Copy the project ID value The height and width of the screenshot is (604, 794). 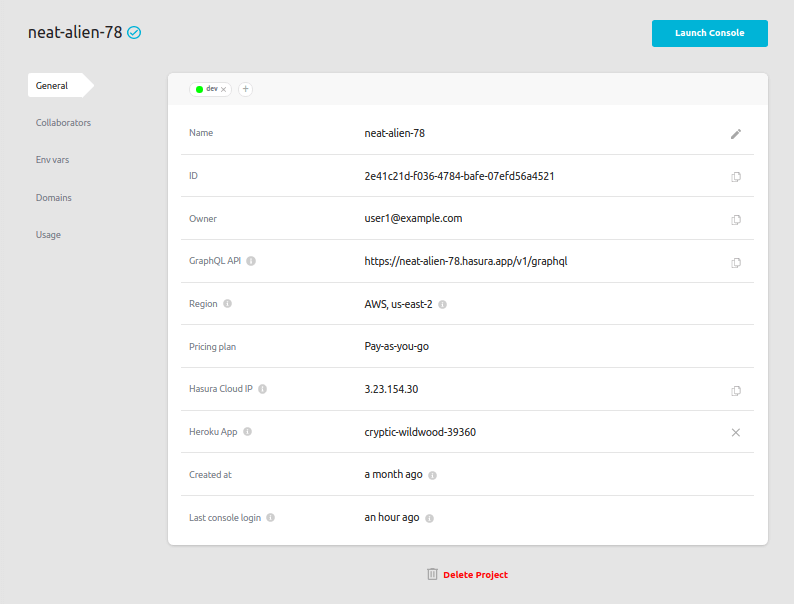736,177
